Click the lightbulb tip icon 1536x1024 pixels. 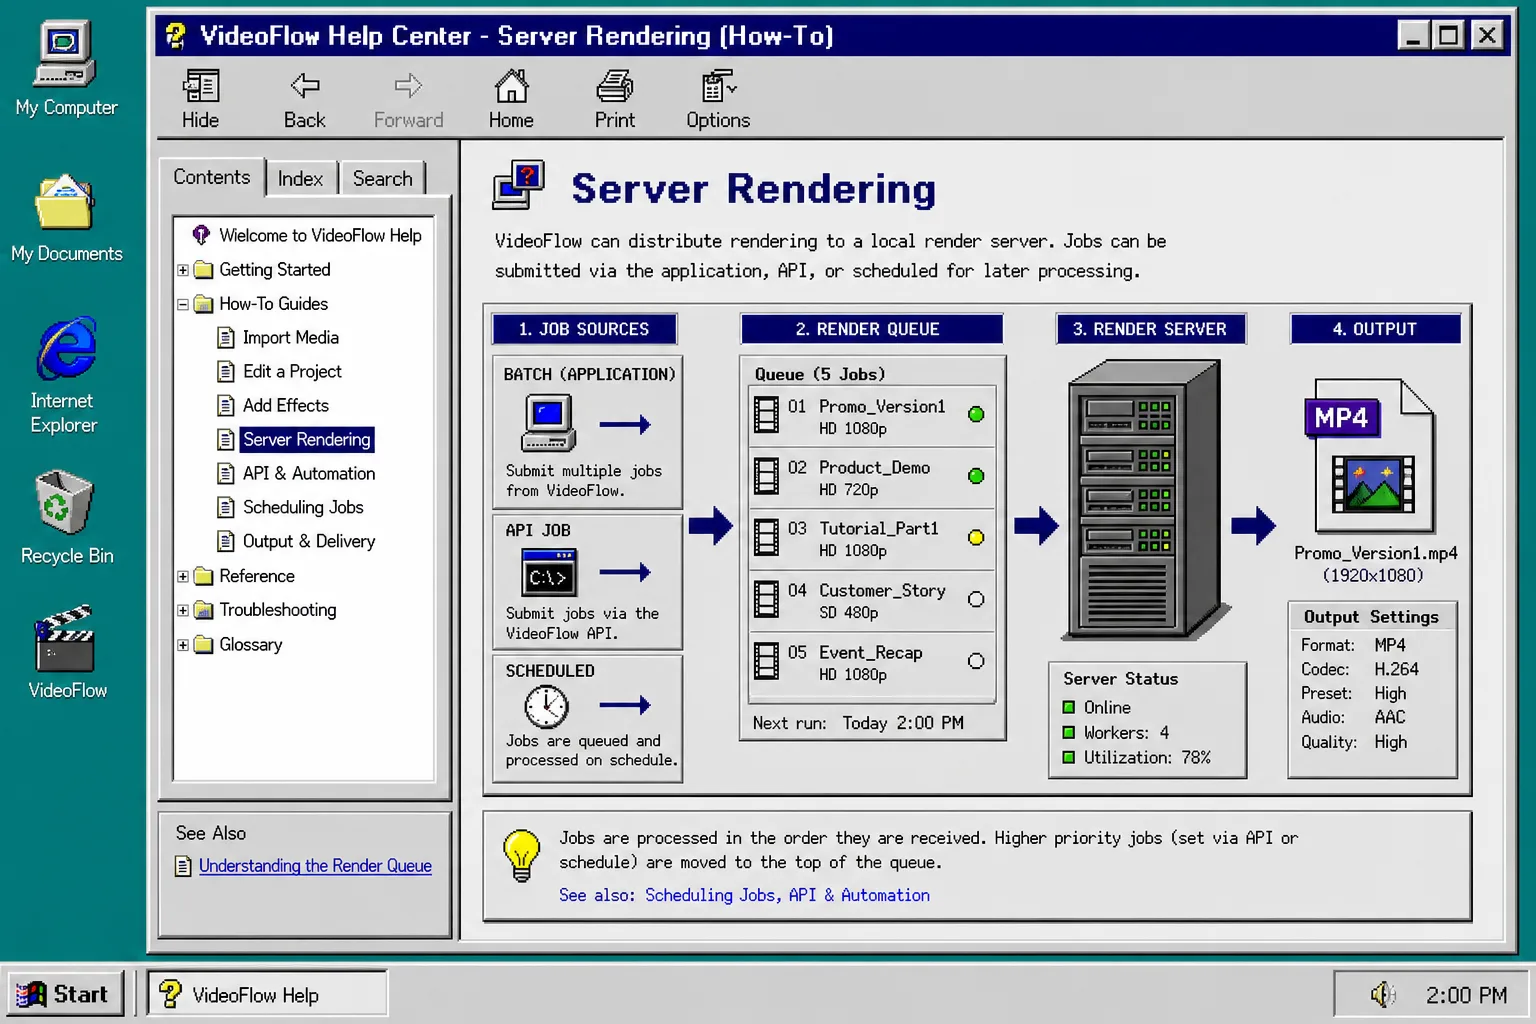[x=521, y=855]
